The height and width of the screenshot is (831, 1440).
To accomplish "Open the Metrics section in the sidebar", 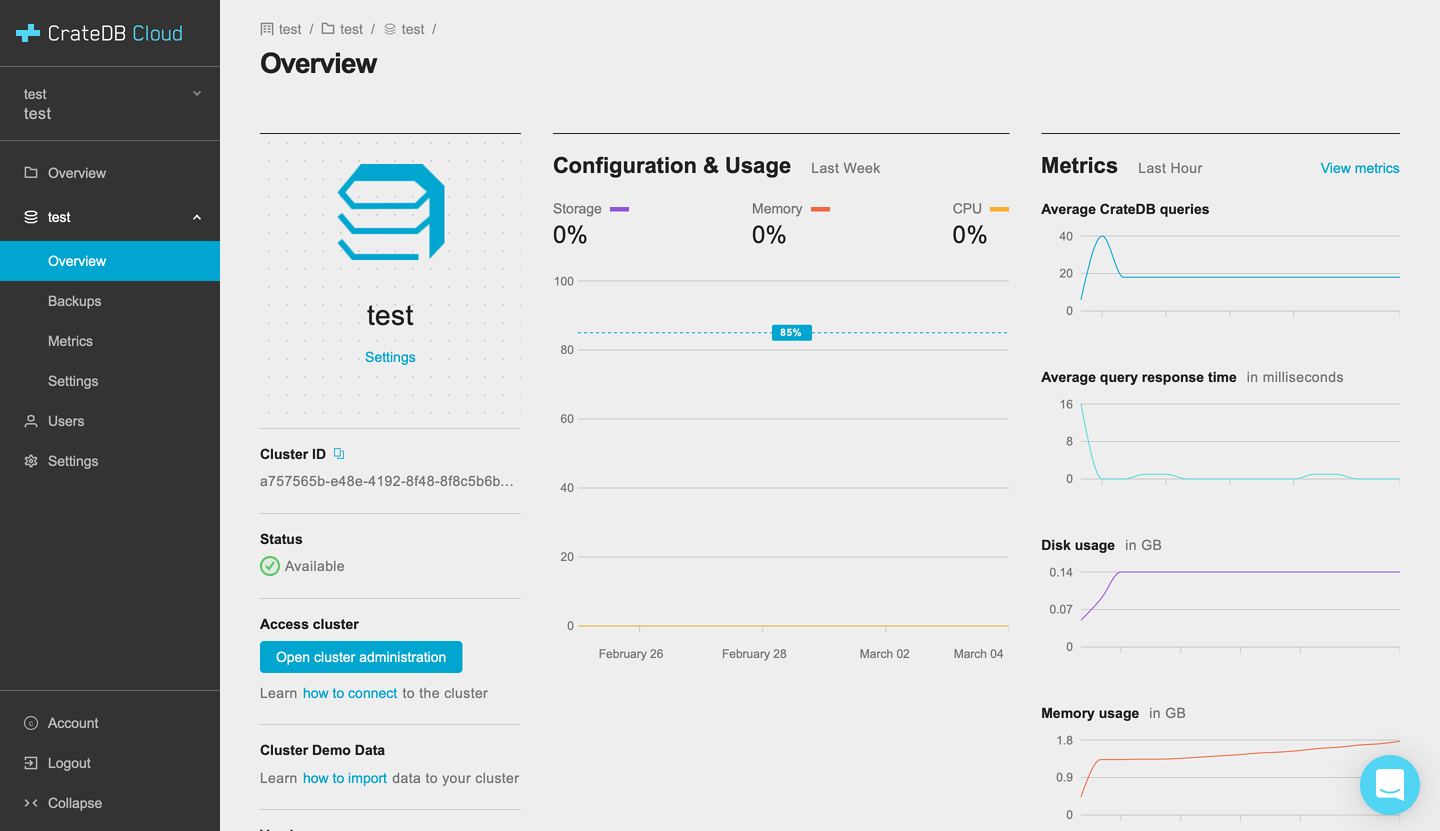I will (x=70, y=341).
